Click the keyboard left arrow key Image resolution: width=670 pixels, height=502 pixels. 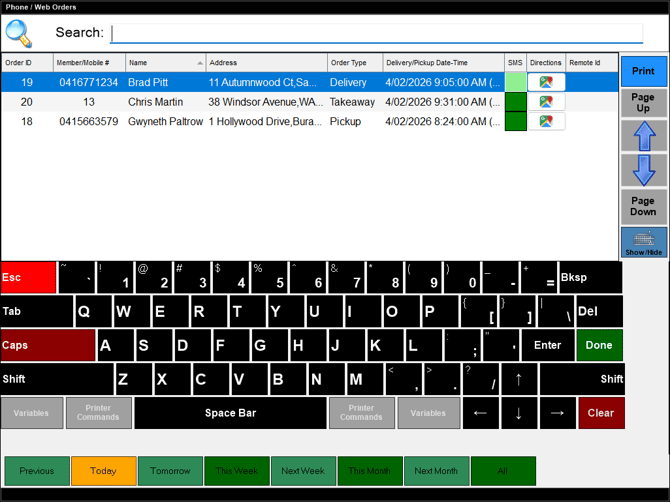(x=480, y=413)
